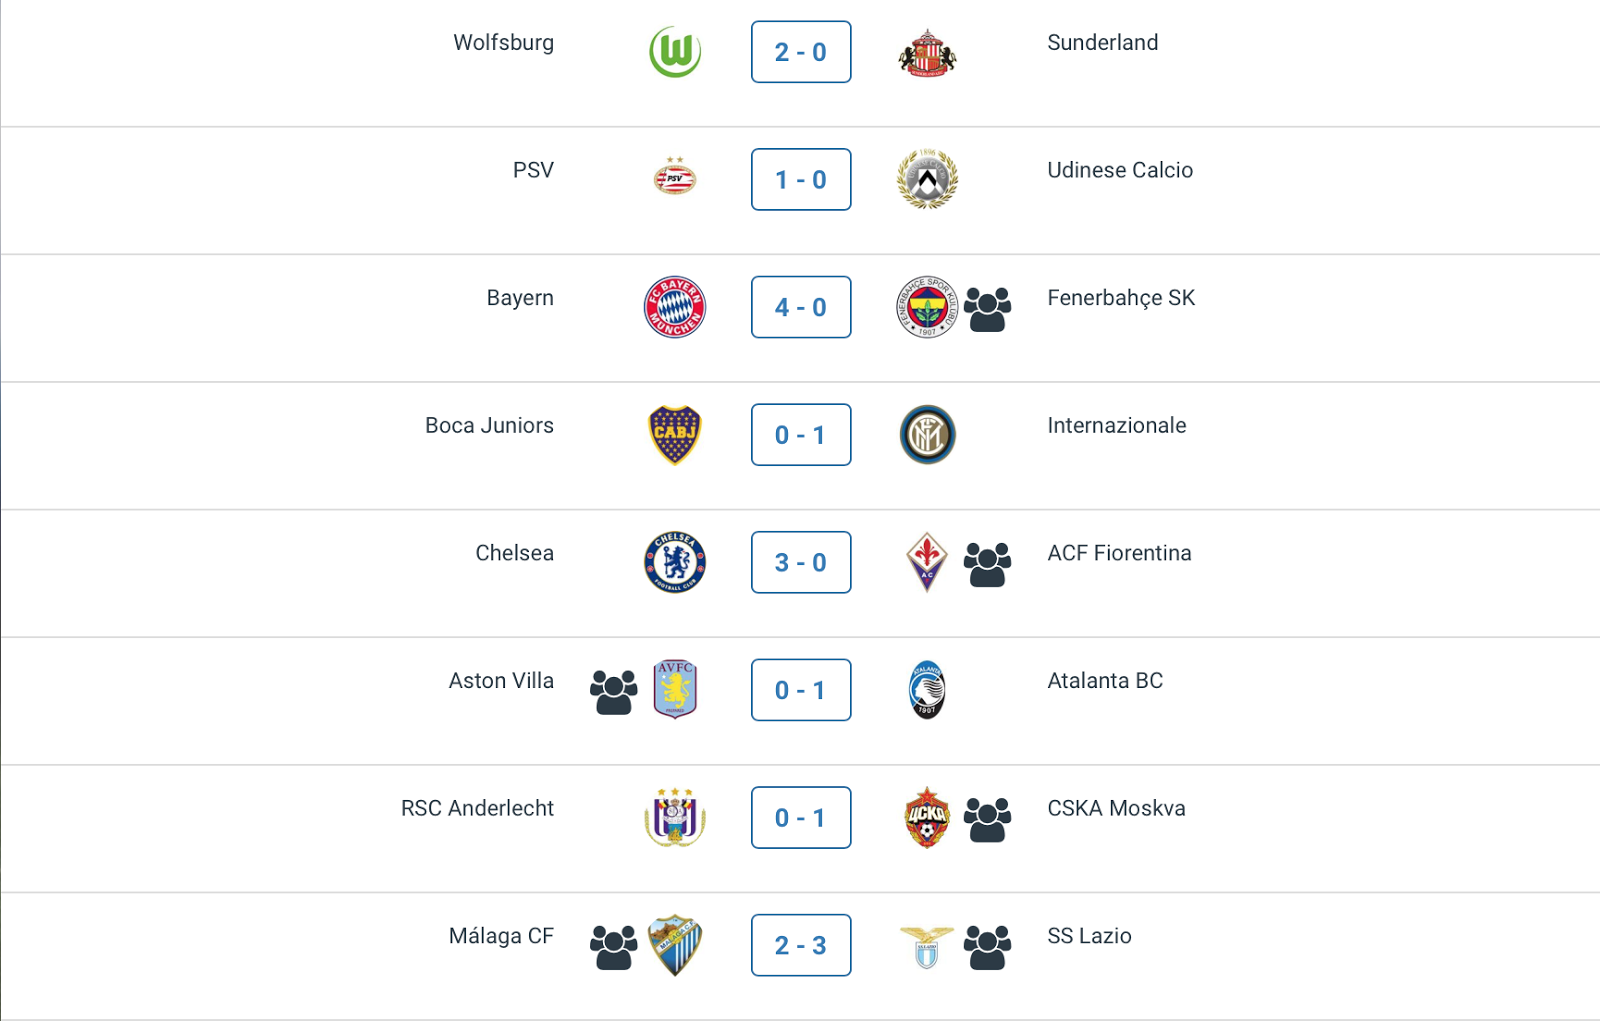Click the group icon beside Málaga CF
The width and height of the screenshot is (1600, 1021).
pos(613,947)
